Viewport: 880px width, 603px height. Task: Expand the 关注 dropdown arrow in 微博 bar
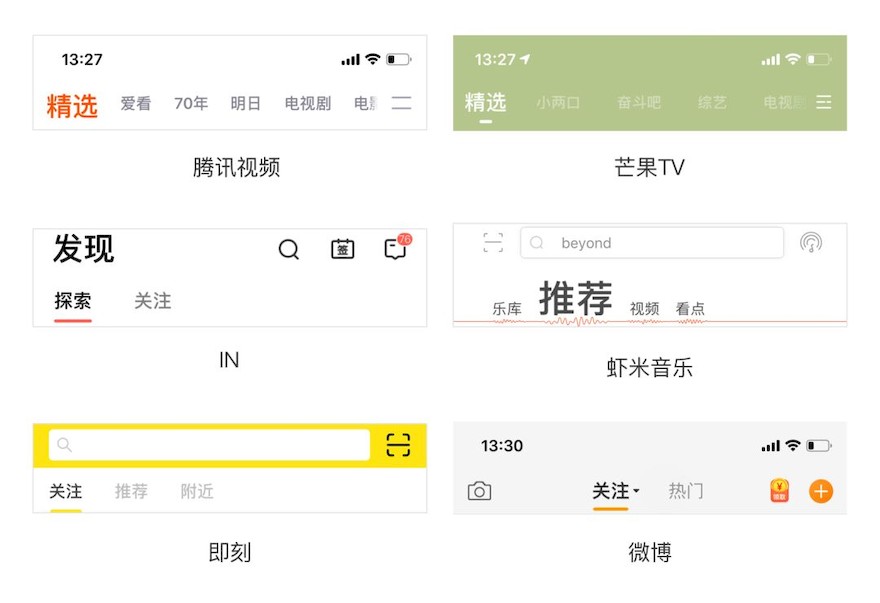pyautogui.click(x=636, y=491)
